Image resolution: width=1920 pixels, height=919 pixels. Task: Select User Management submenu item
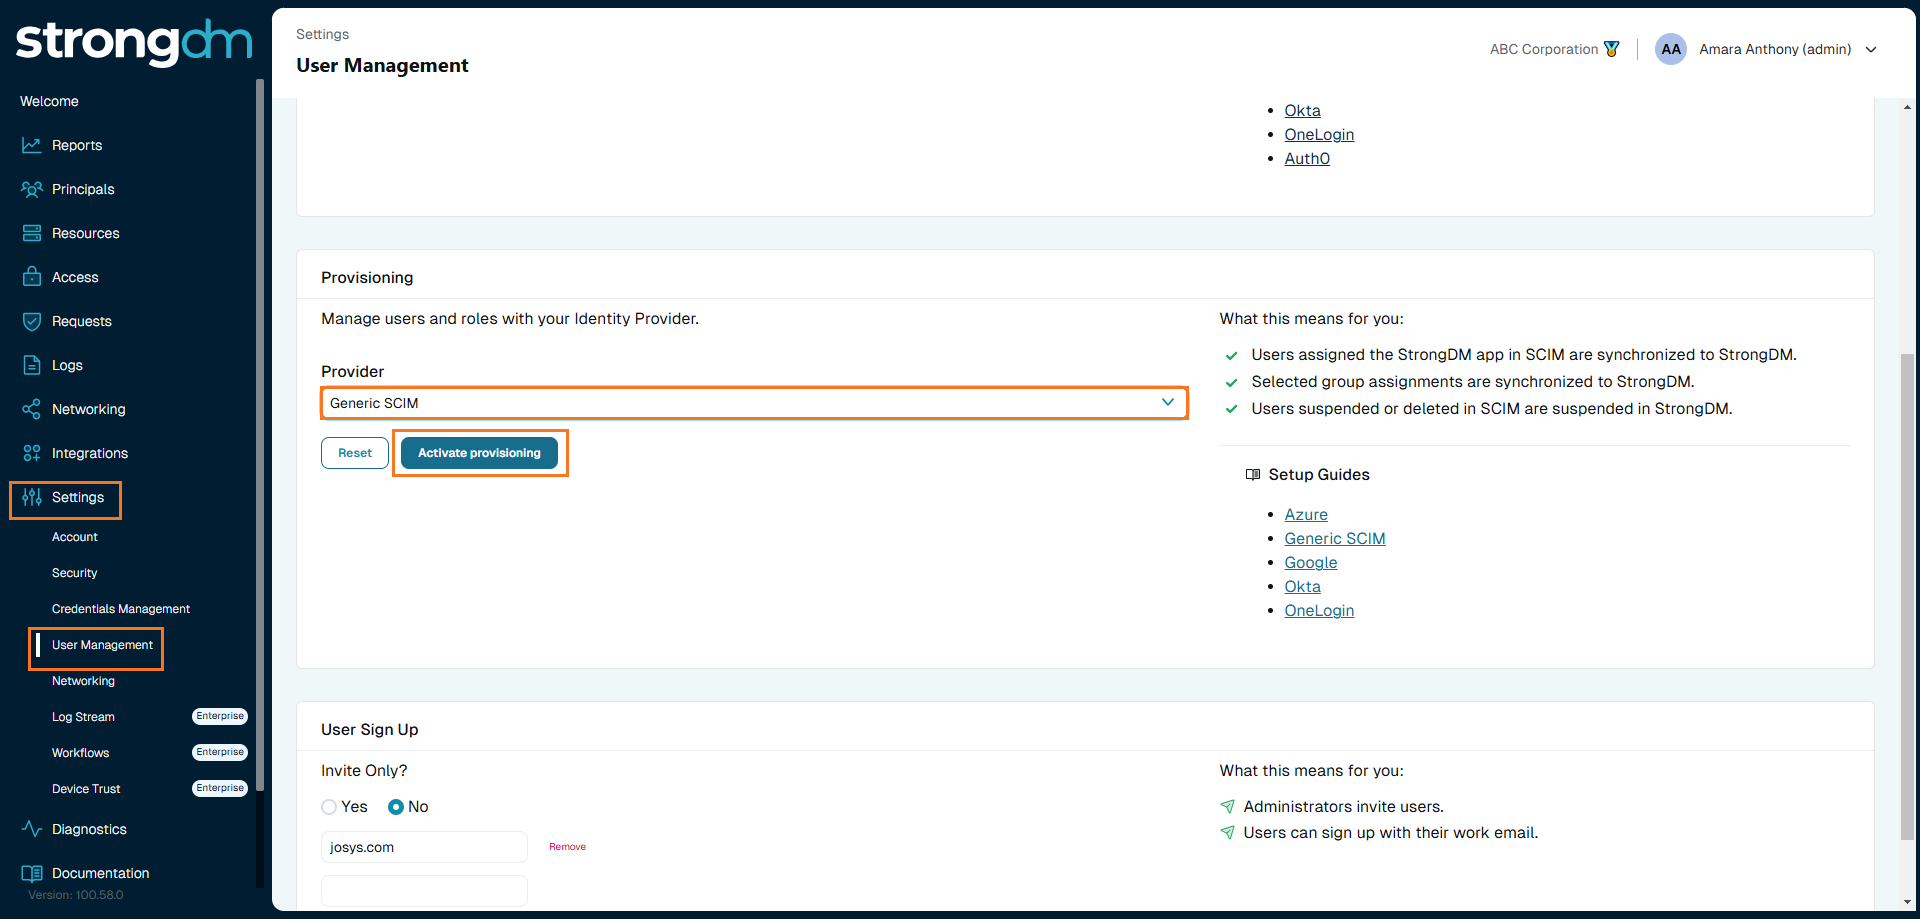point(102,645)
